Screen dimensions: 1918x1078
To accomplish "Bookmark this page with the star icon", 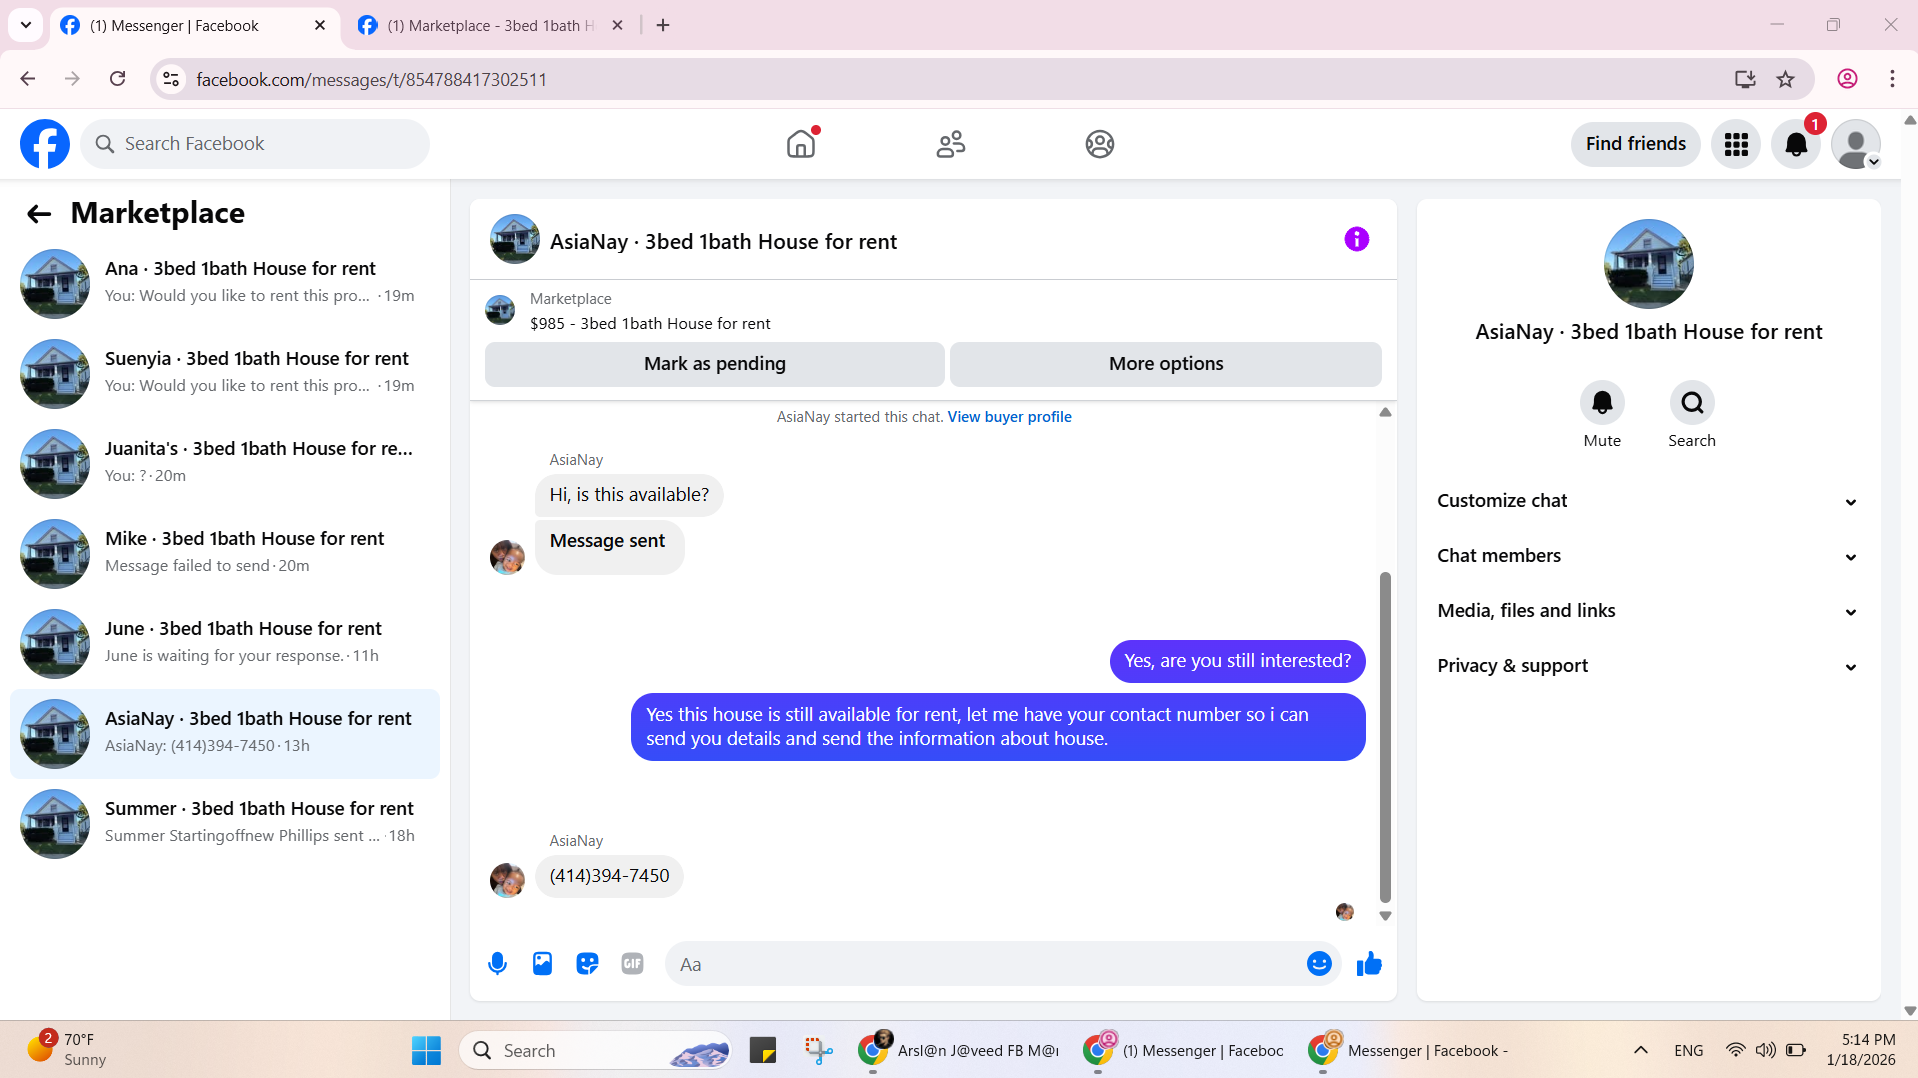I will pos(1785,79).
